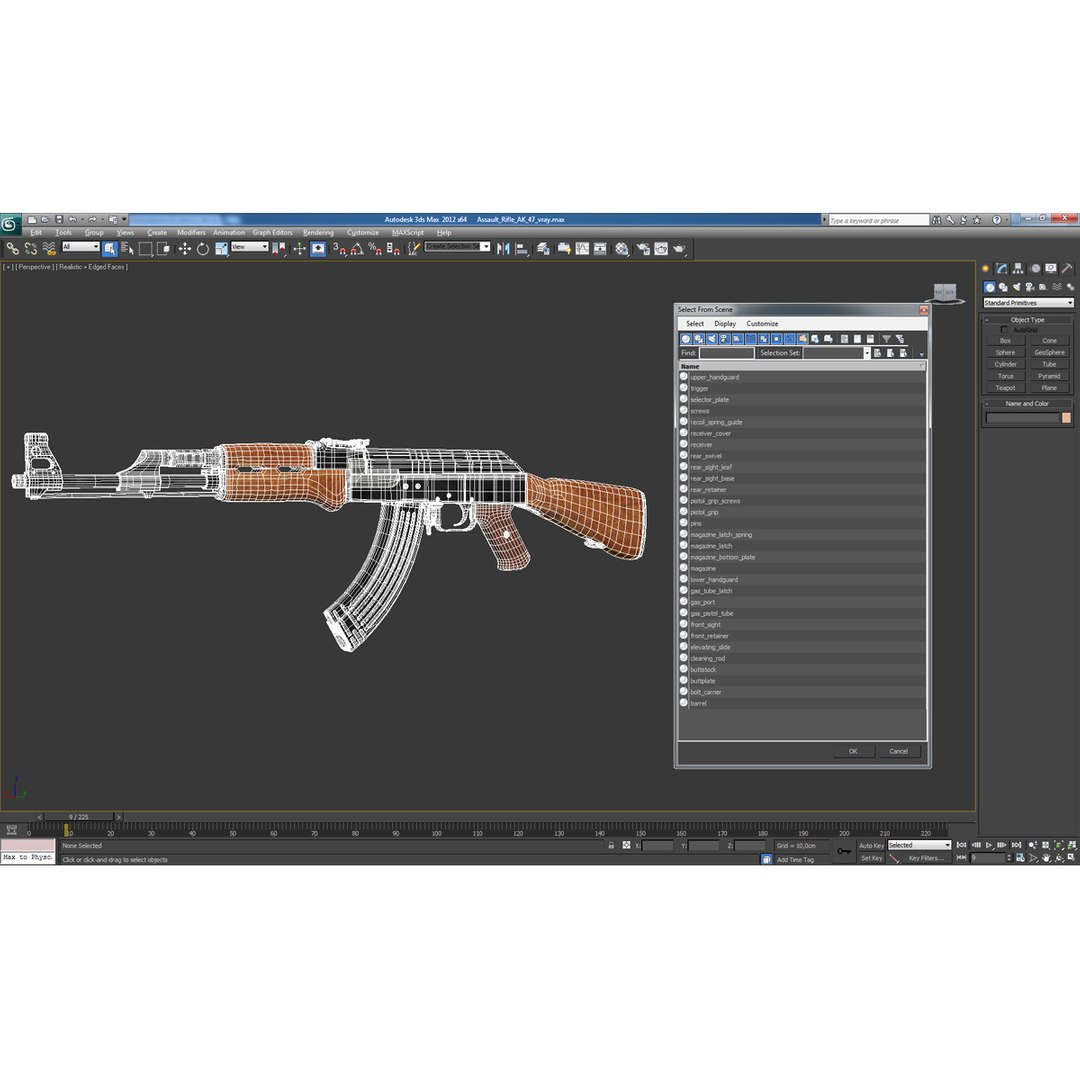The height and width of the screenshot is (1080, 1080).
Task: Open the Motion command panel tab
Action: point(1035,269)
